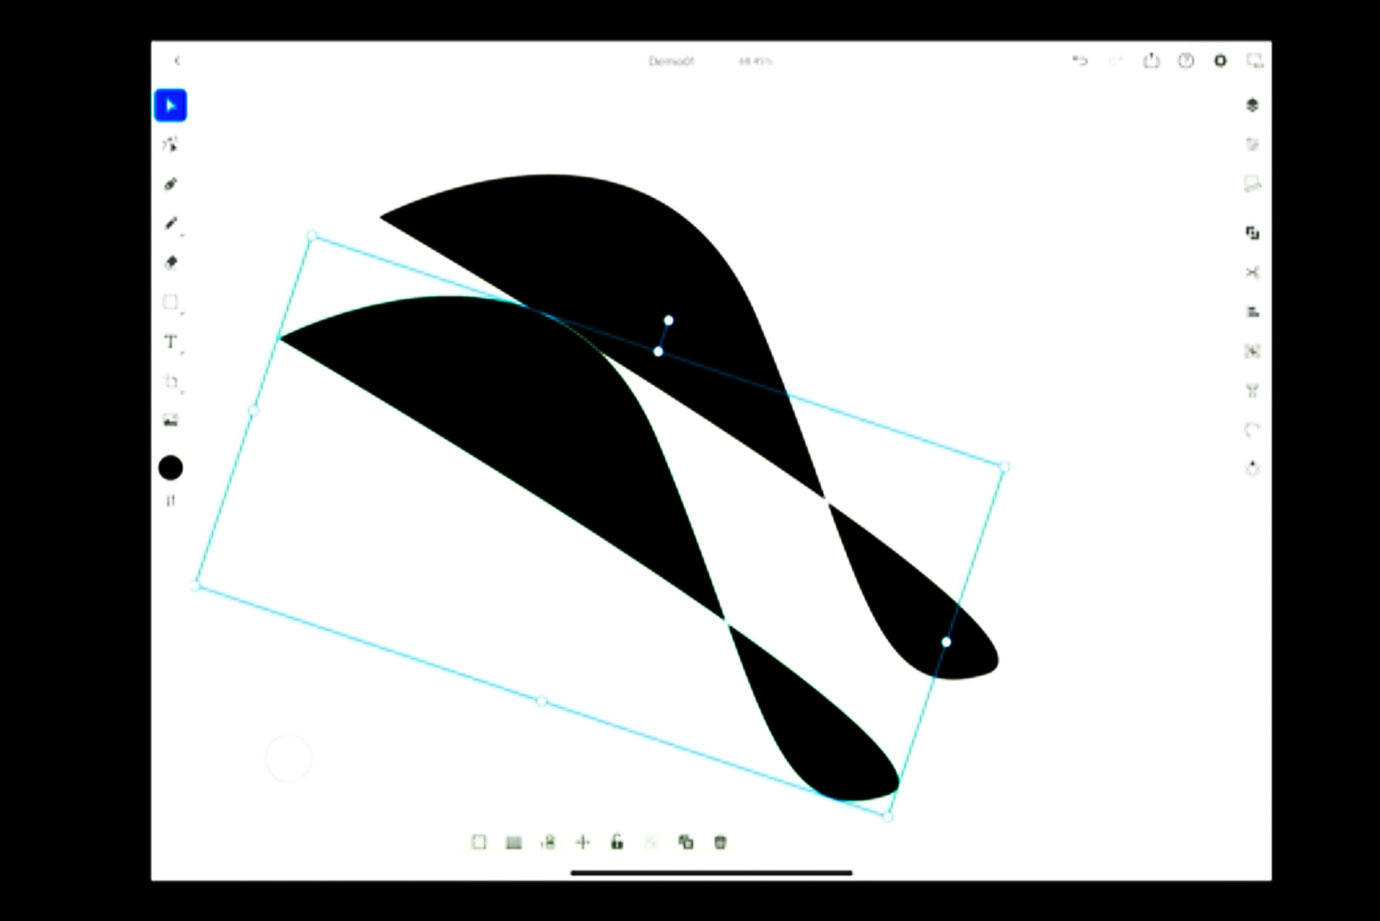Undo the last action

pyautogui.click(x=1080, y=61)
